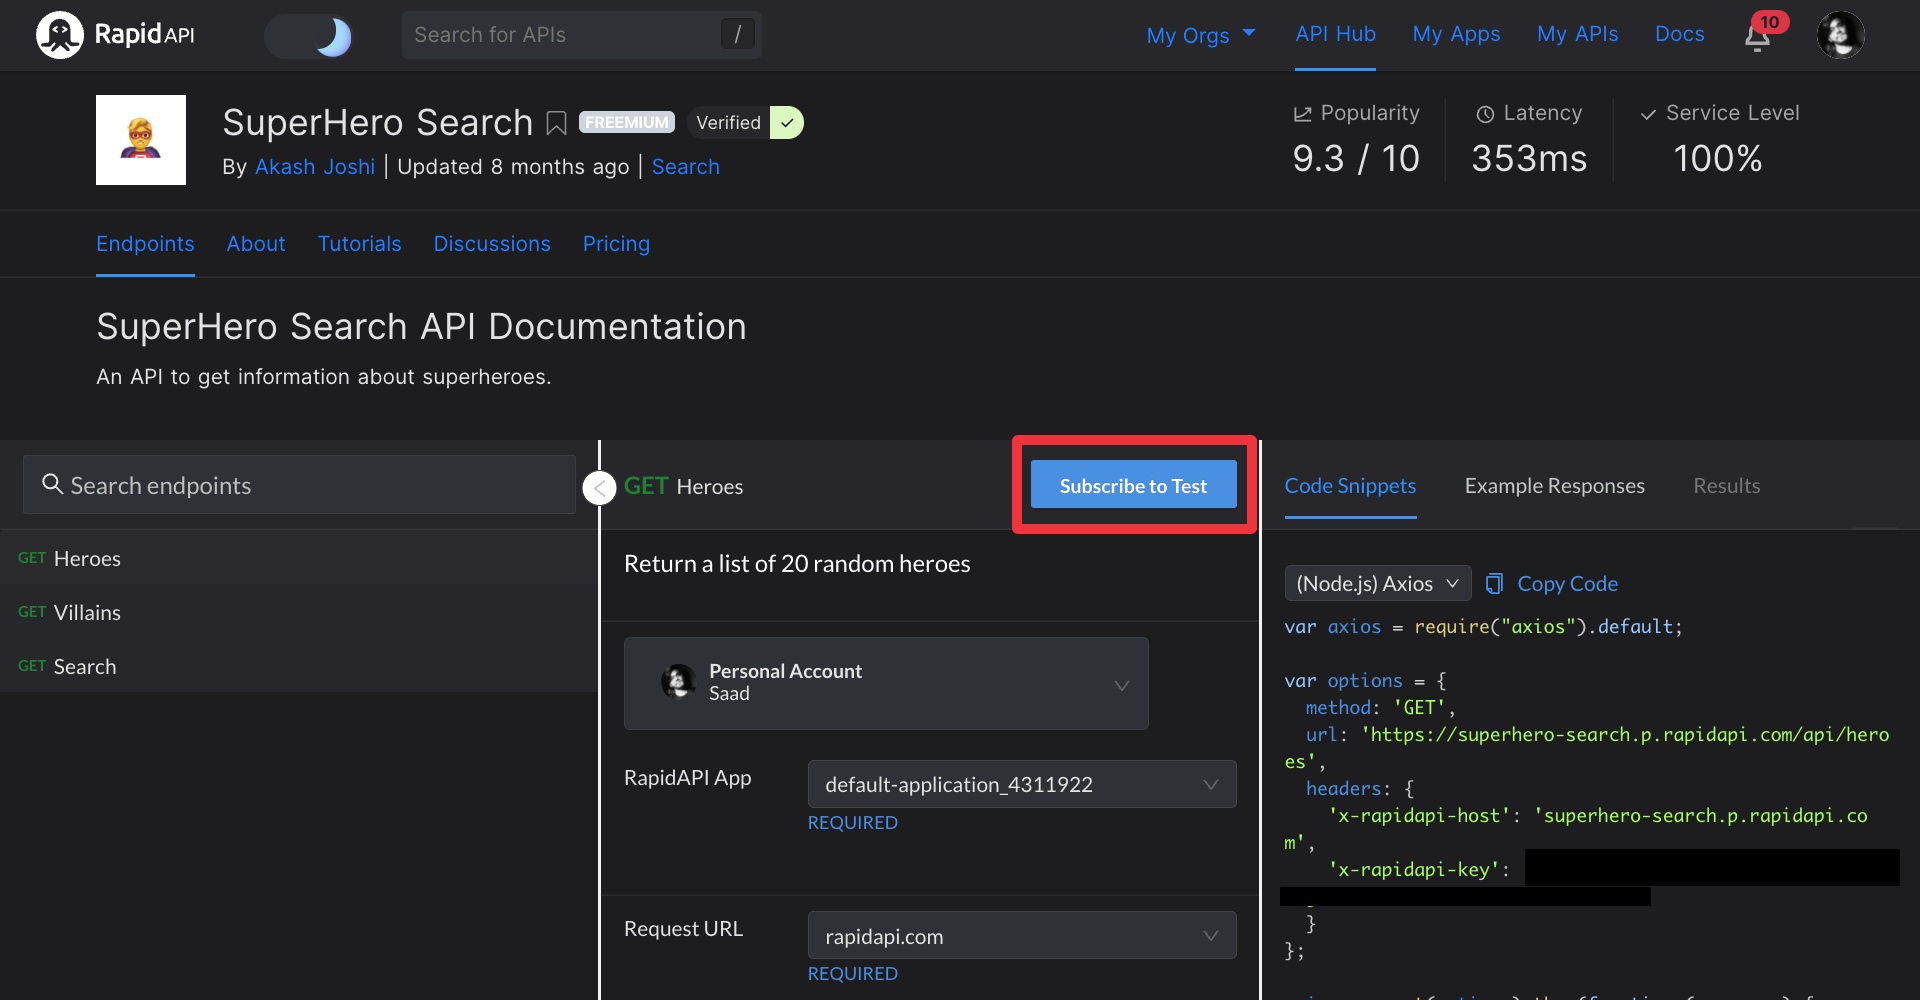The width and height of the screenshot is (1920, 1000).
Task: Click the SuperHero Search API thumbnail
Action: [x=141, y=140]
